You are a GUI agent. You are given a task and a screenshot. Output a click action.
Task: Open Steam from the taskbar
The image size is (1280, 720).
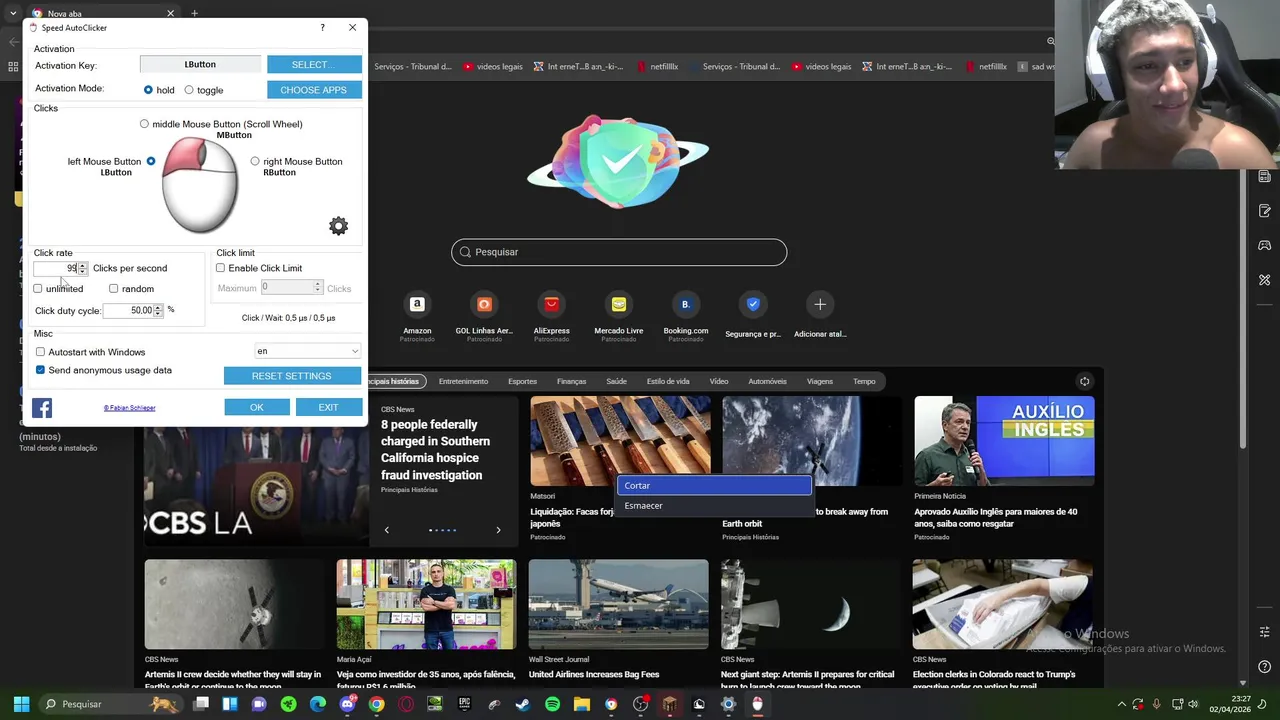[x=523, y=704]
